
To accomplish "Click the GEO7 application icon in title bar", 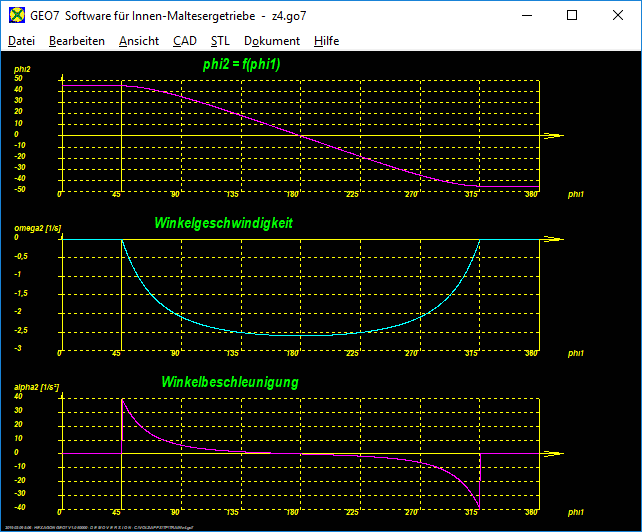I will (x=17, y=15).
